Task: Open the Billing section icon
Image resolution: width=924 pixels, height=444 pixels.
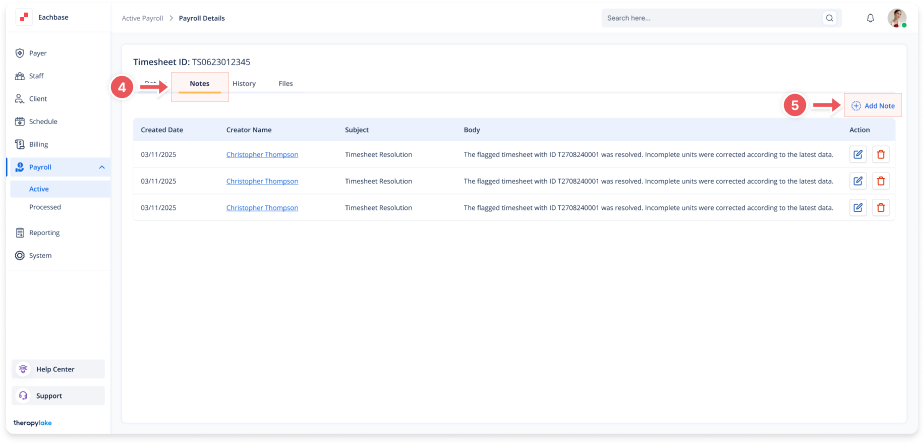Action: pyautogui.click(x=19, y=144)
